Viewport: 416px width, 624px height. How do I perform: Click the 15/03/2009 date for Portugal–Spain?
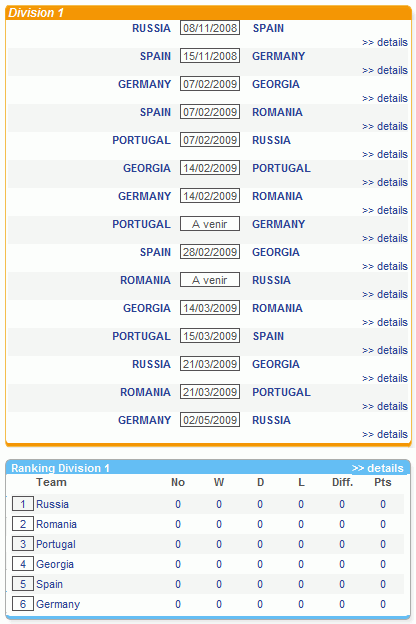point(210,336)
